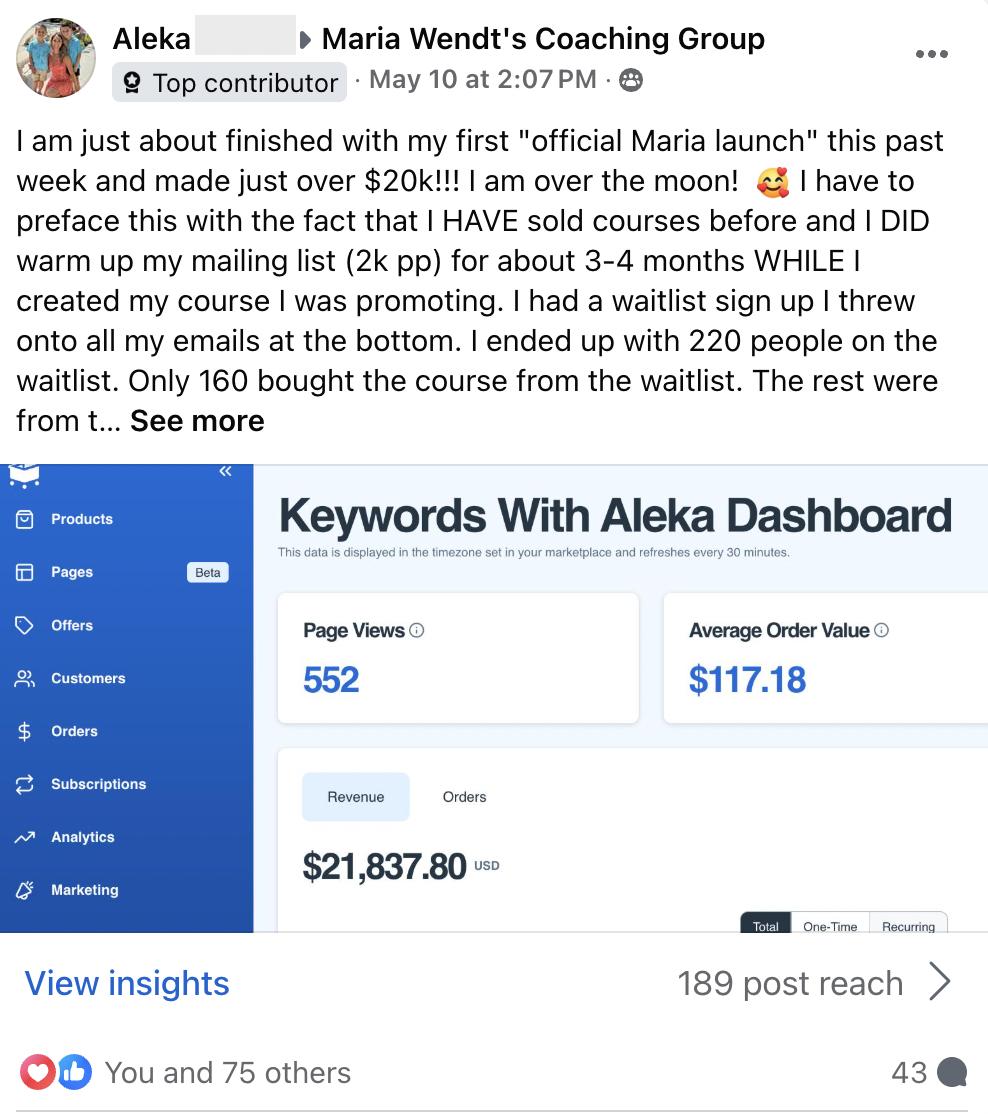This screenshot has width=988, height=1114.
Task: Select the One-Time toggle option
Action: pyautogui.click(x=830, y=926)
